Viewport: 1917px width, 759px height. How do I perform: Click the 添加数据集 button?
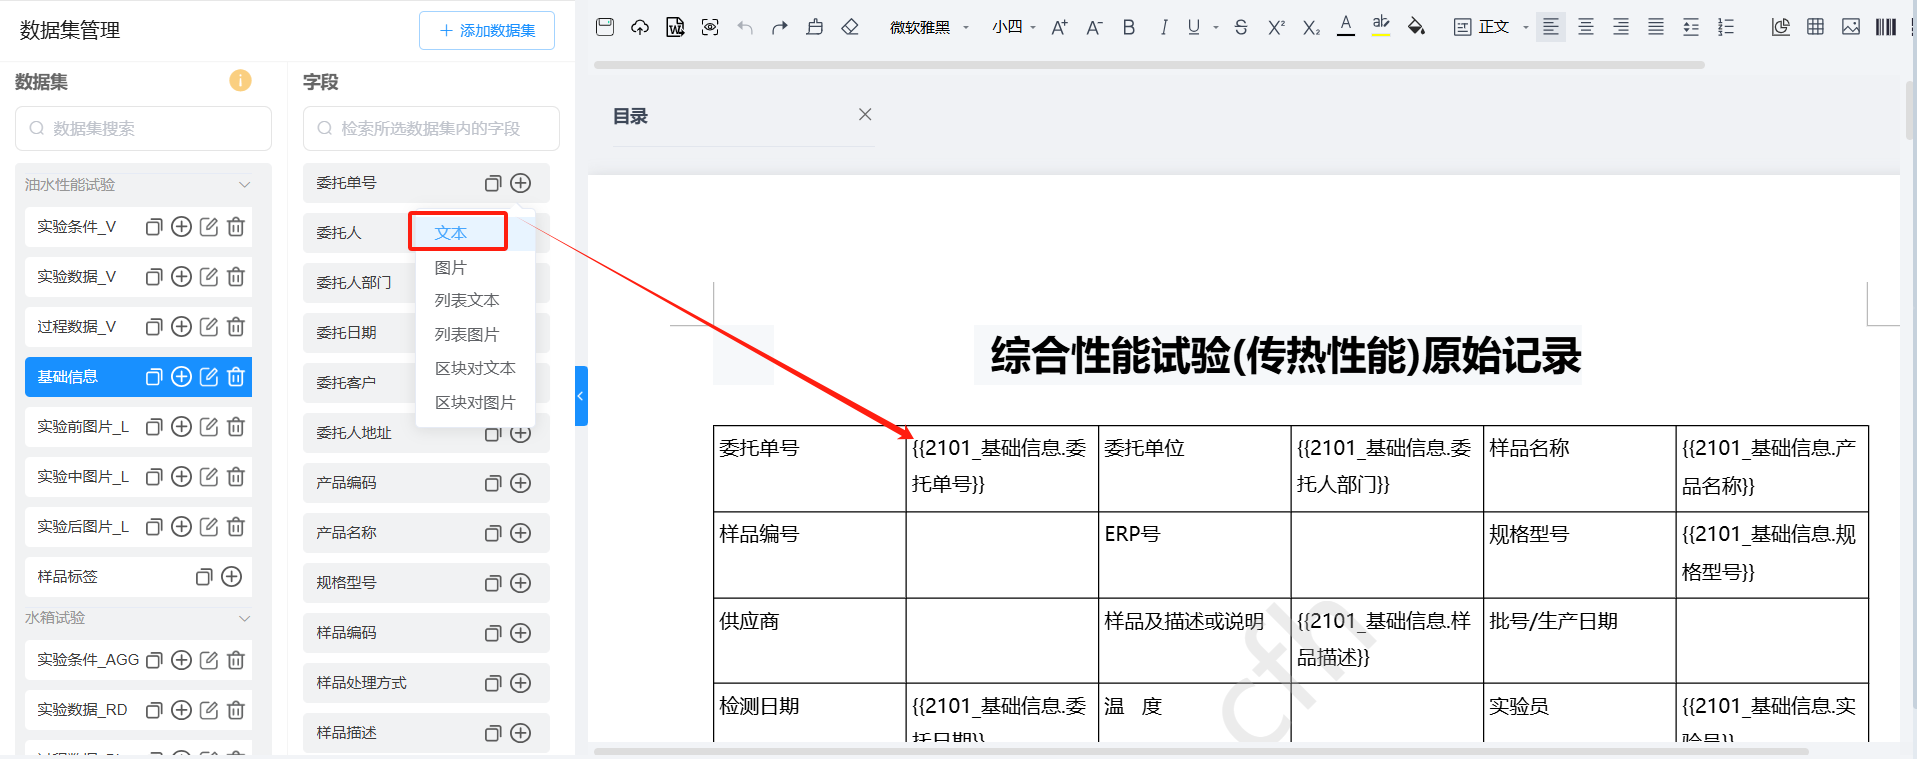(487, 31)
